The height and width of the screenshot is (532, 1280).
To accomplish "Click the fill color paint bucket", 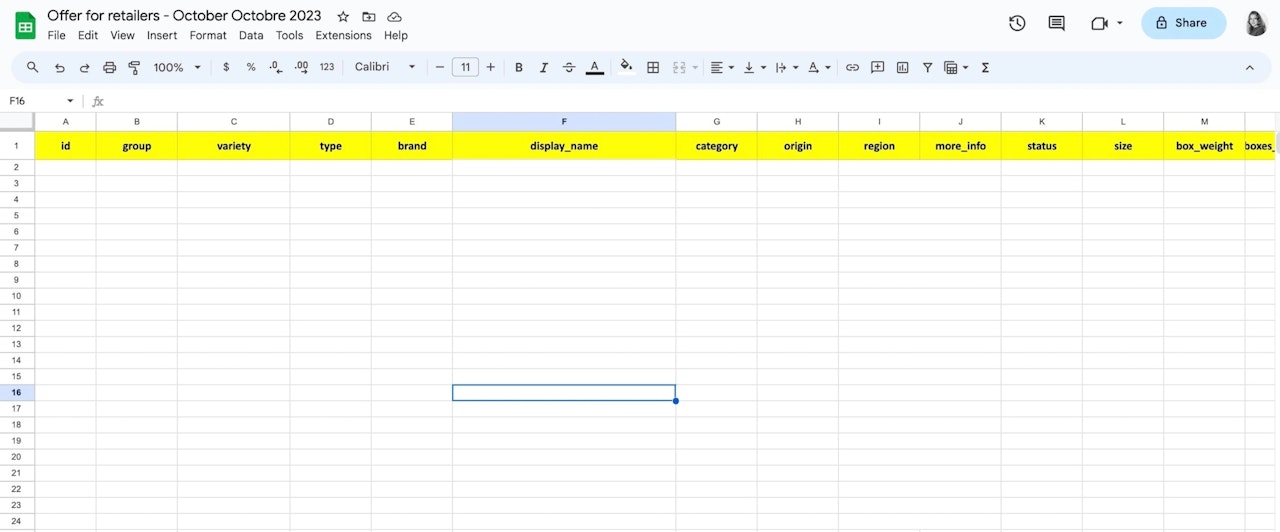I will 626,67.
